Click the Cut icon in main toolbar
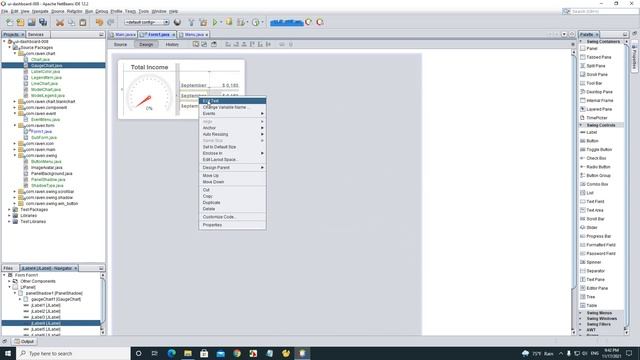 pos(60,22)
